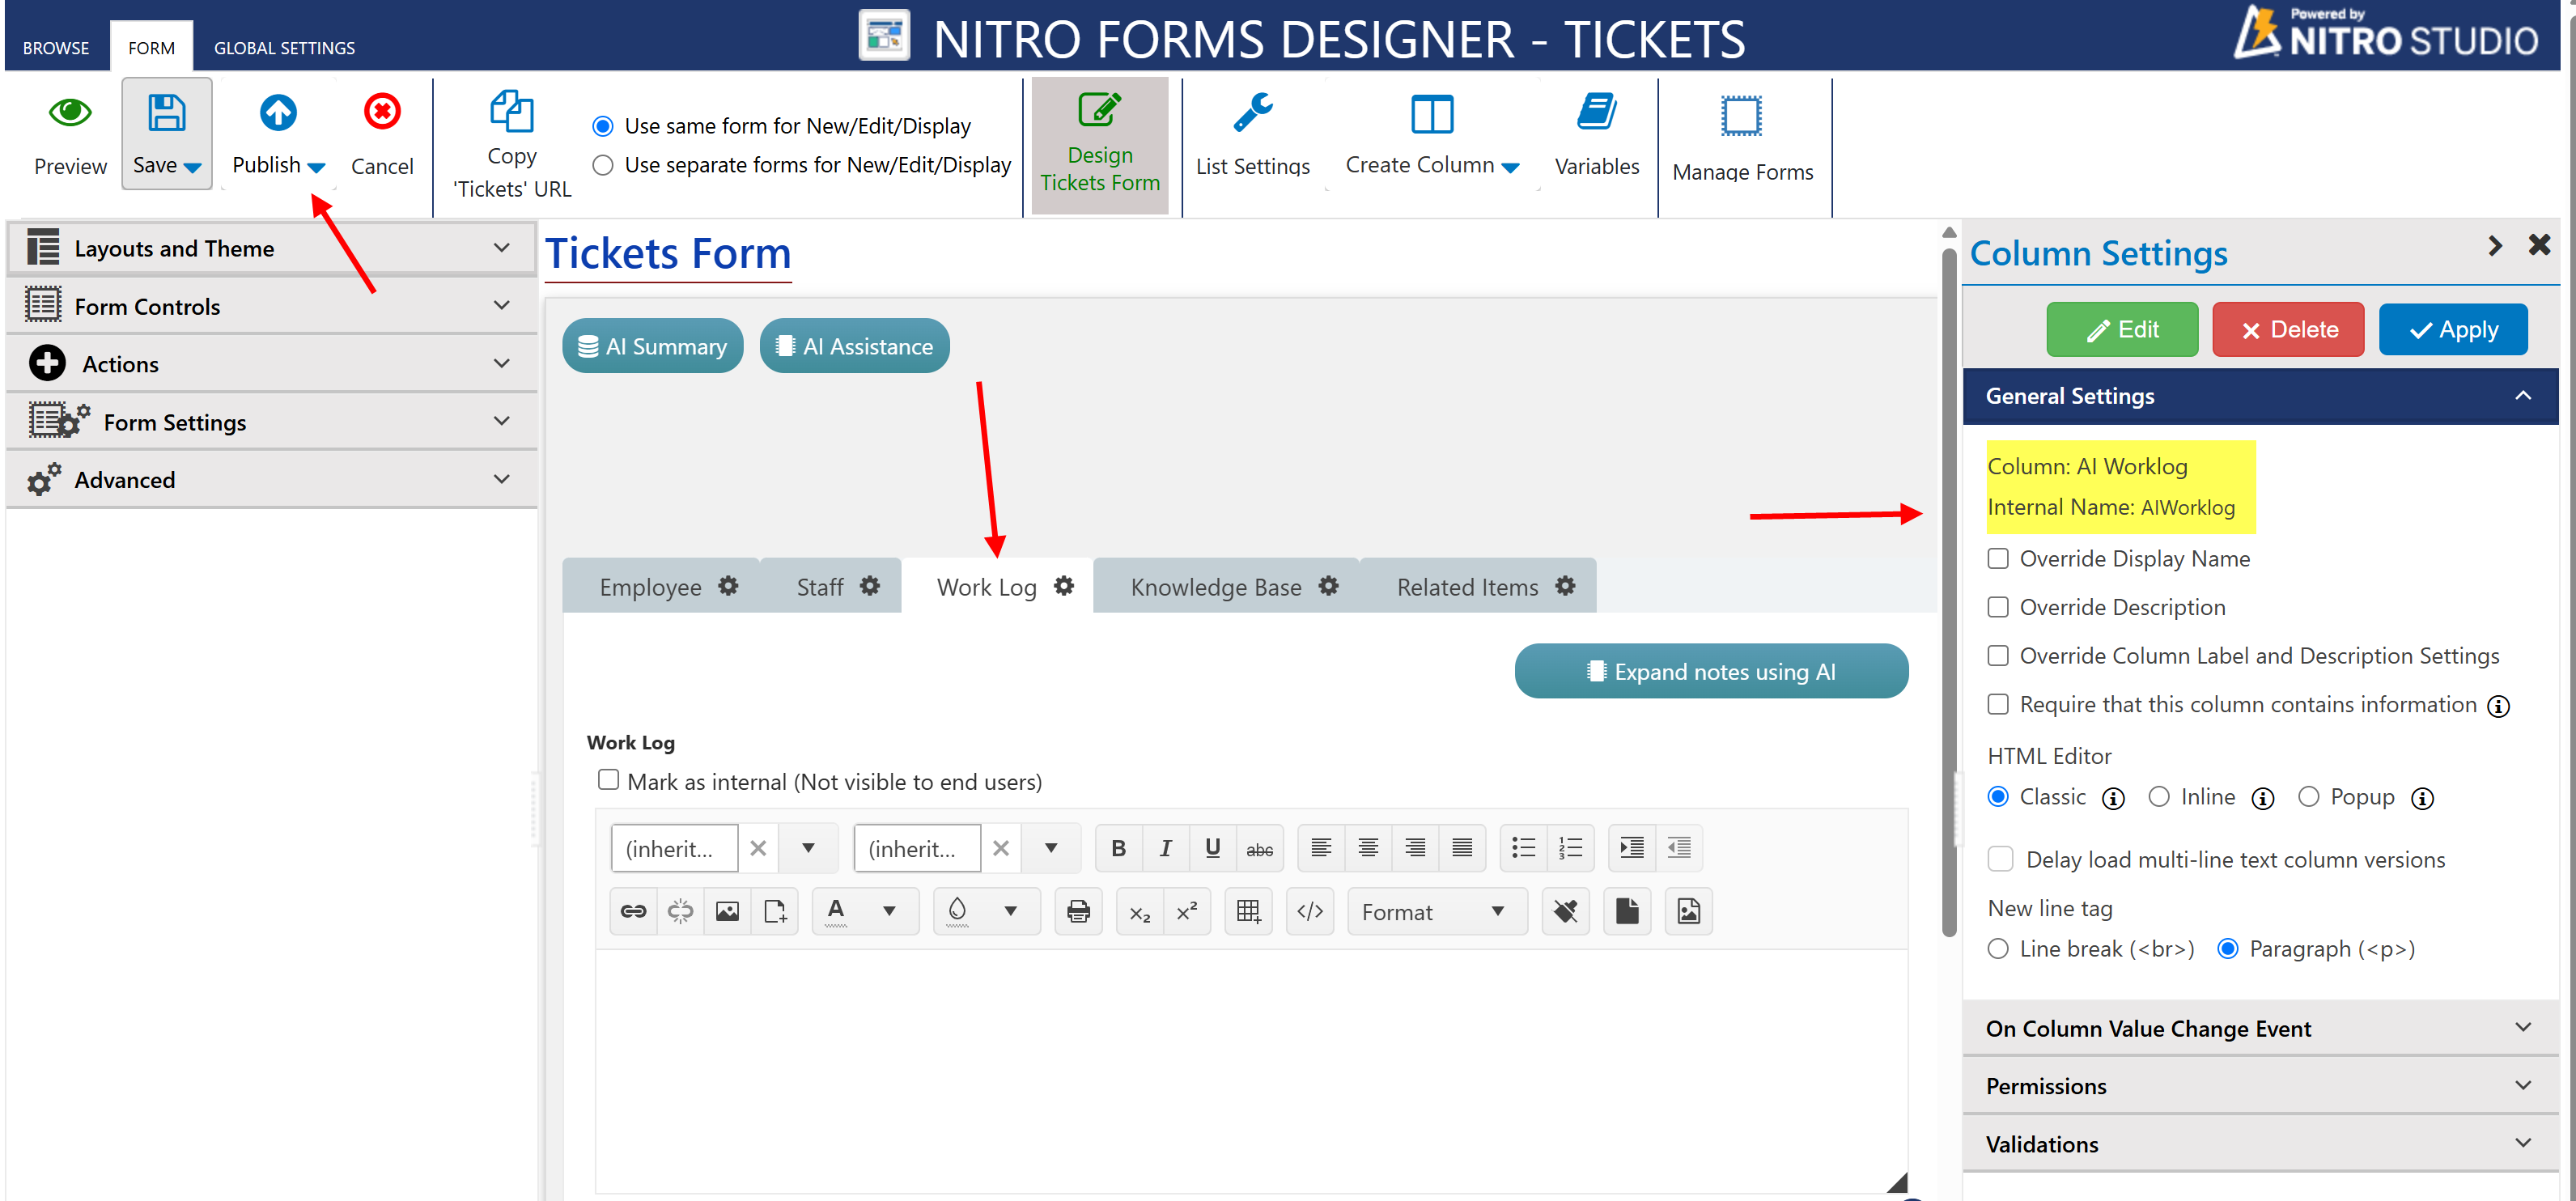Enable Override Display Name checkbox
The image size is (2576, 1201).
coord(1997,558)
